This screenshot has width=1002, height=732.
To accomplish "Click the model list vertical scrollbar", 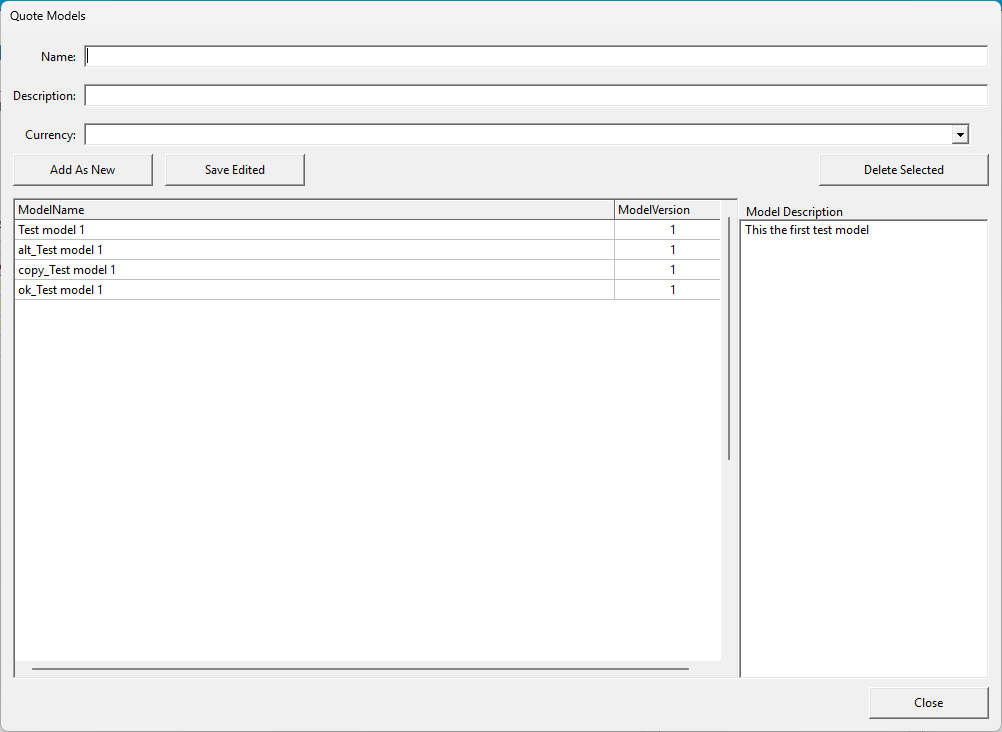I will pyautogui.click(x=729, y=338).
